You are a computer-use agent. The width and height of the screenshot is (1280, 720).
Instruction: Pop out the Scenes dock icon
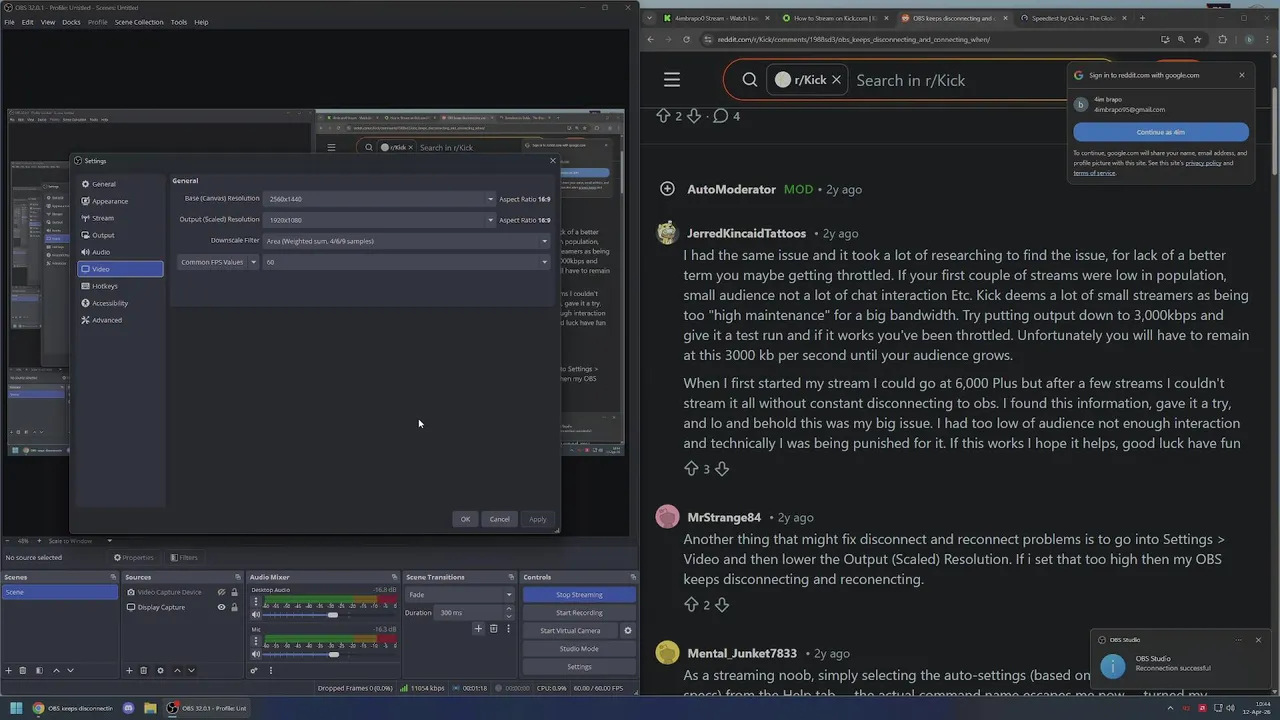click(x=113, y=577)
